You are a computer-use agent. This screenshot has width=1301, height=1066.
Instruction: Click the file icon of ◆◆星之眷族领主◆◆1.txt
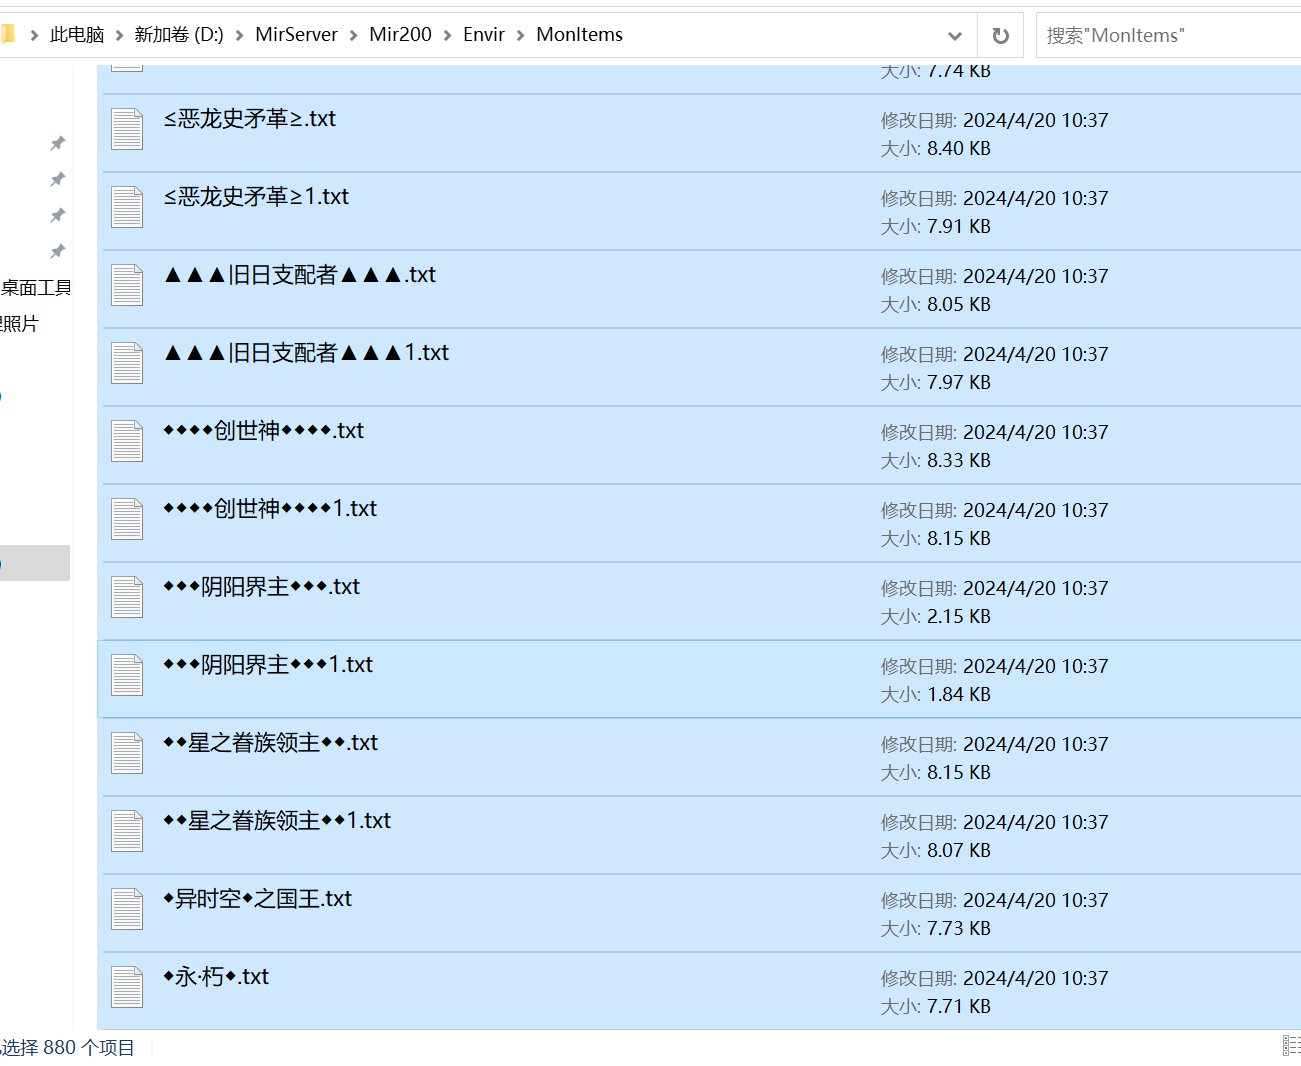127,831
